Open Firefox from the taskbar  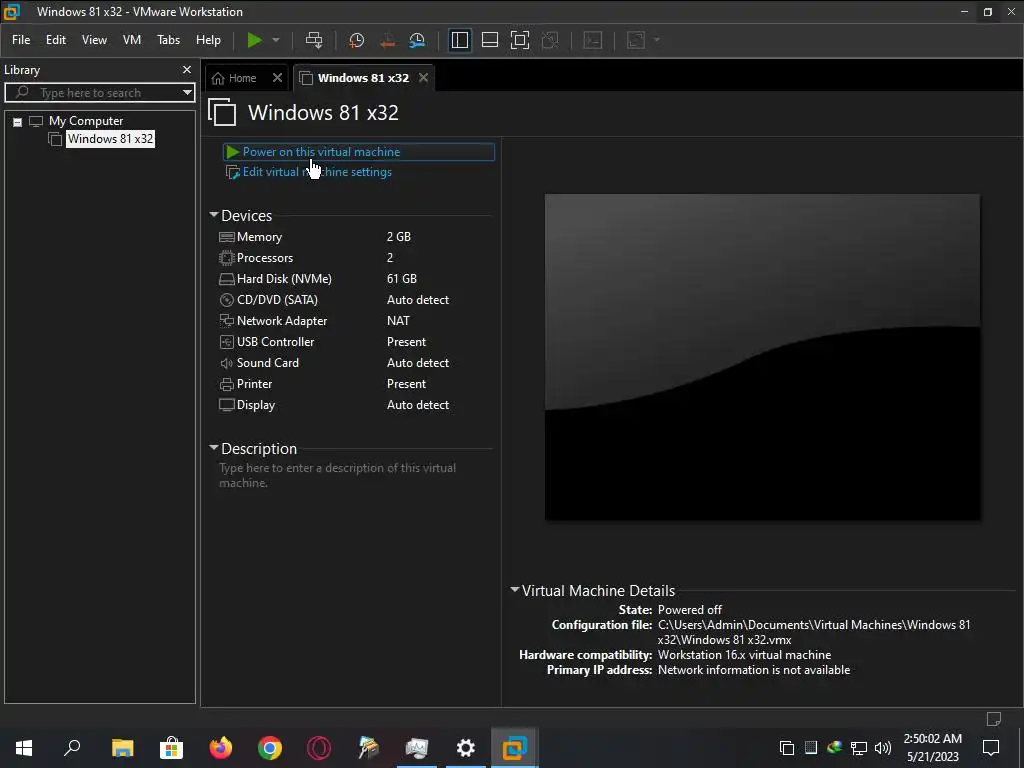(220, 747)
